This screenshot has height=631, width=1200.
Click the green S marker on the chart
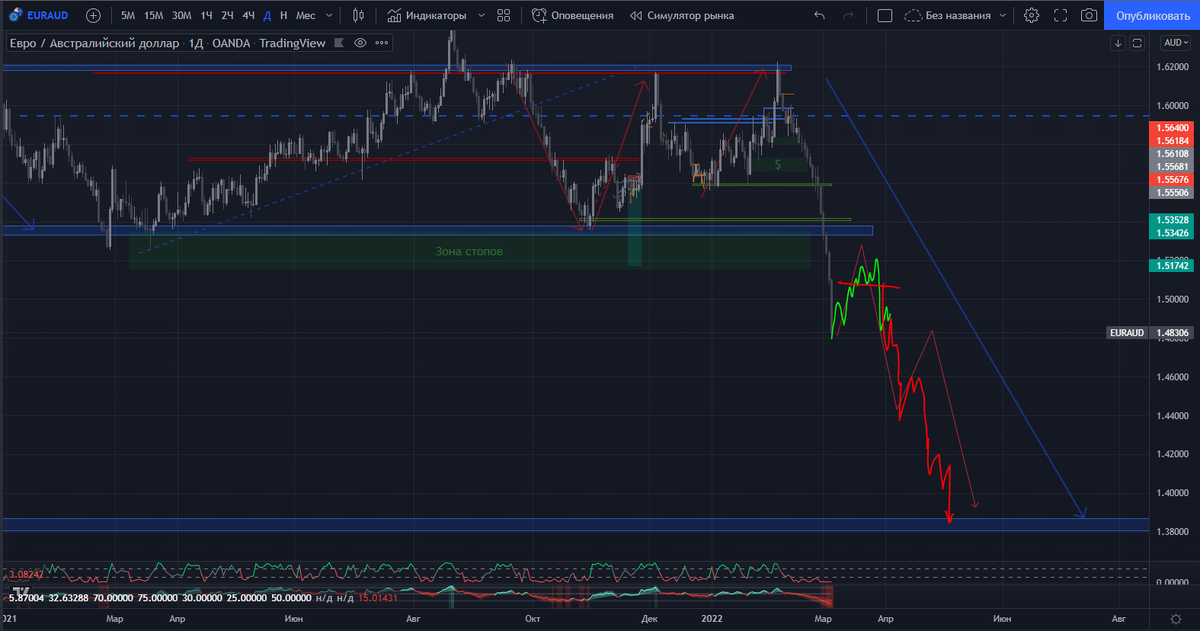pos(777,163)
